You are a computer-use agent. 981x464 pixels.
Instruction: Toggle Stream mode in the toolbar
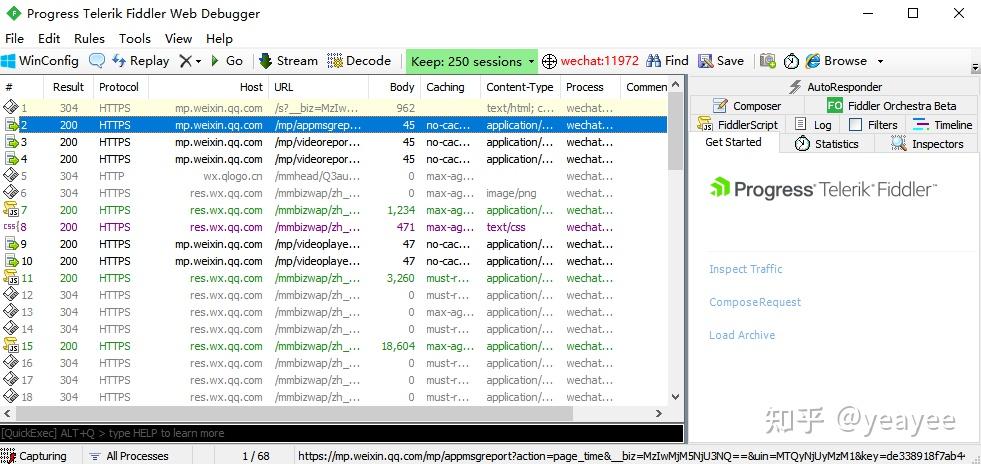coord(288,61)
